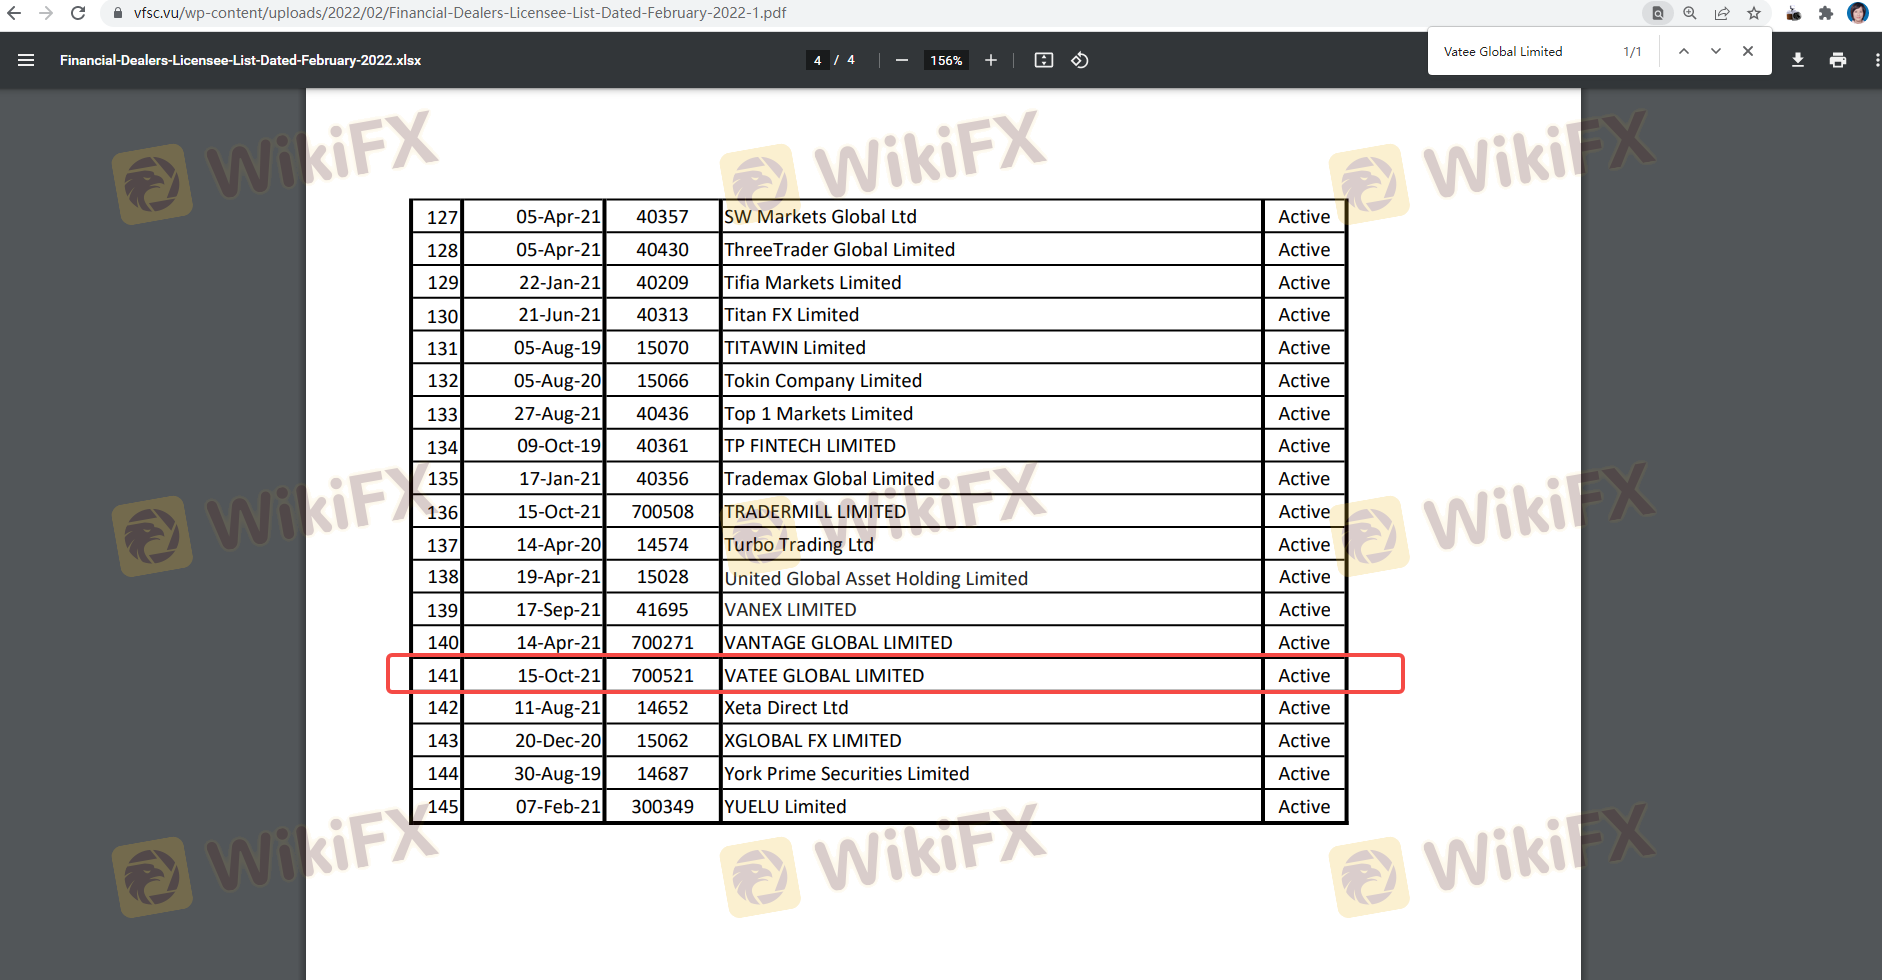Jump to next search match arrow
Image resolution: width=1882 pixels, height=980 pixels.
[x=1716, y=51]
